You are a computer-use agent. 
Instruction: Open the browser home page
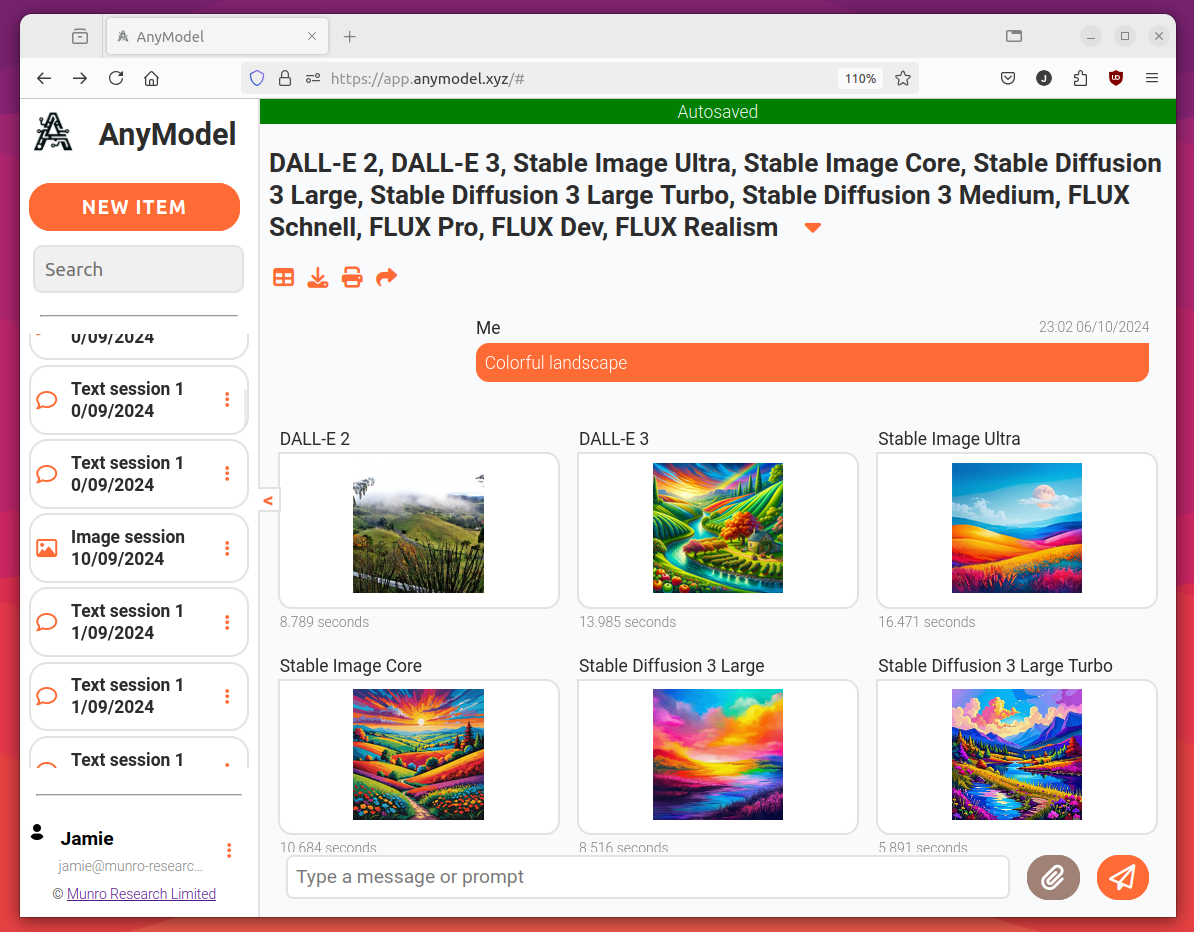pos(152,78)
